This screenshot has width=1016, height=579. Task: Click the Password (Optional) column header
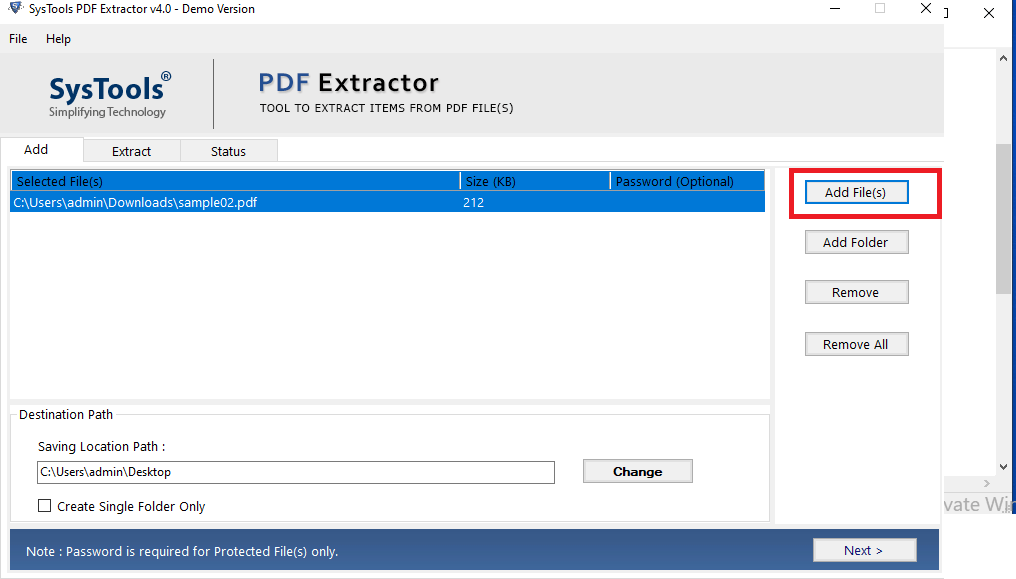click(x=687, y=180)
